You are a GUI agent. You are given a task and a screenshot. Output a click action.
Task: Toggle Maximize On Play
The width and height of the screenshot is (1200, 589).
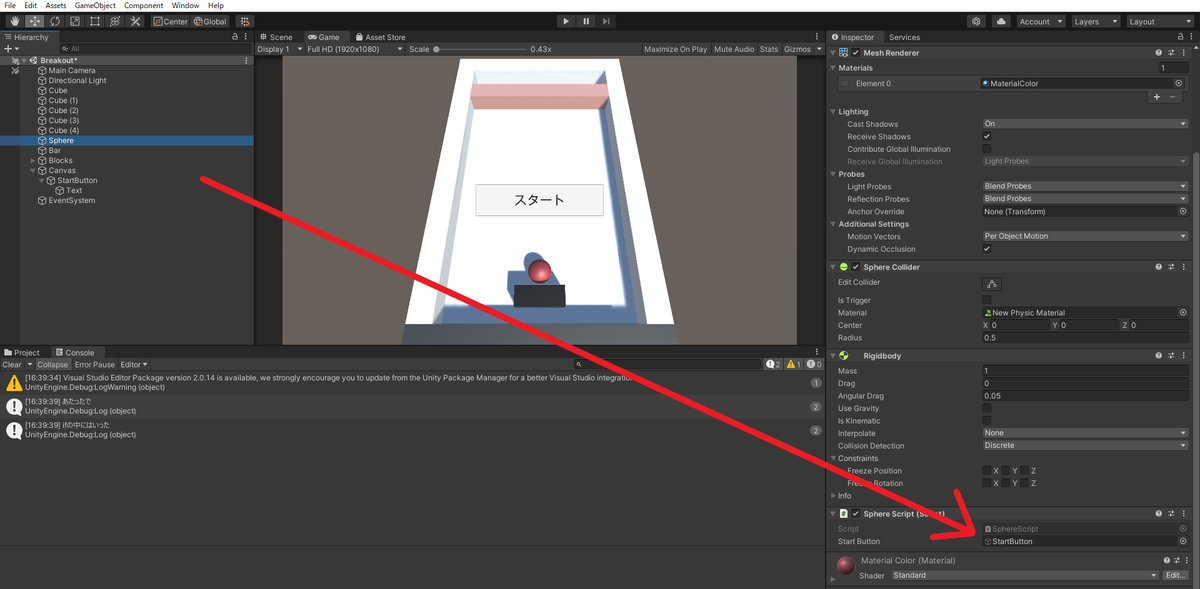click(x=675, y=49)
